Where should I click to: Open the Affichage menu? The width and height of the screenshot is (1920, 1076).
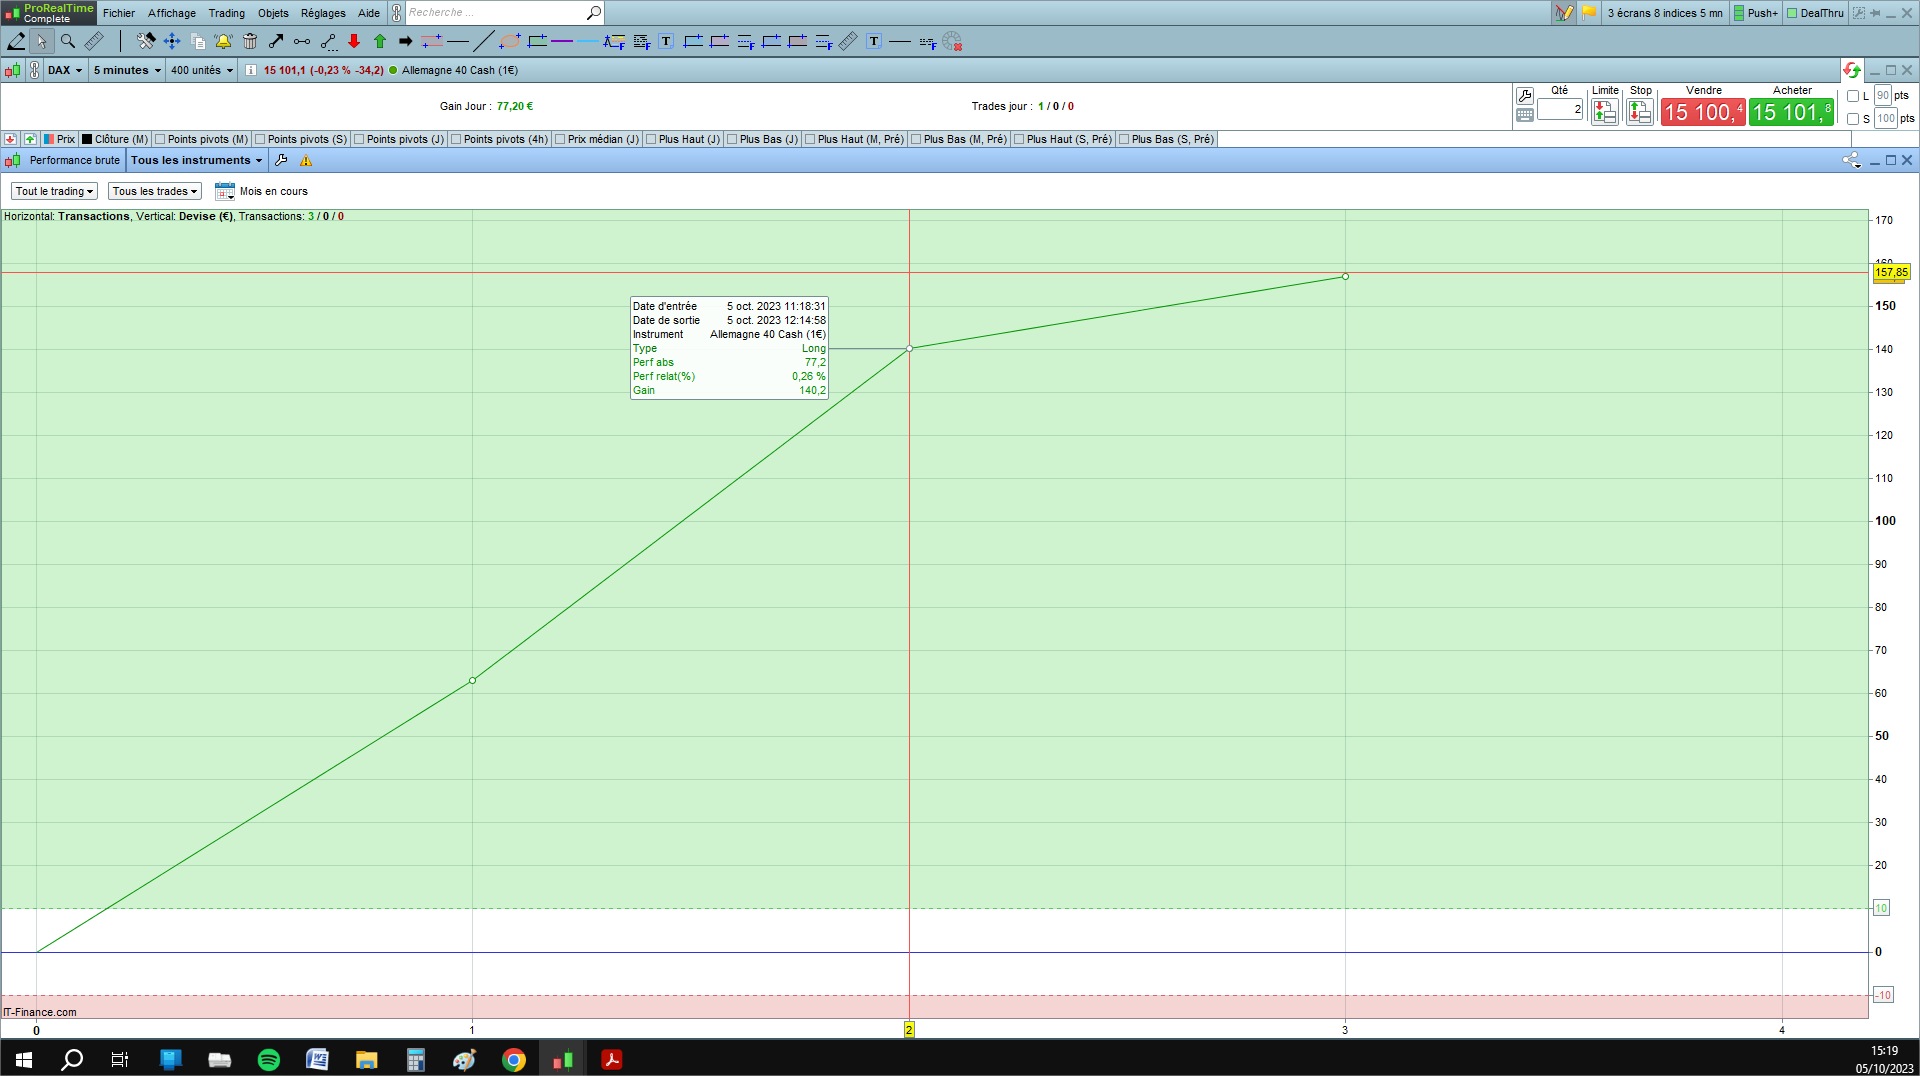pyautogui.click(x=172, y=13)
